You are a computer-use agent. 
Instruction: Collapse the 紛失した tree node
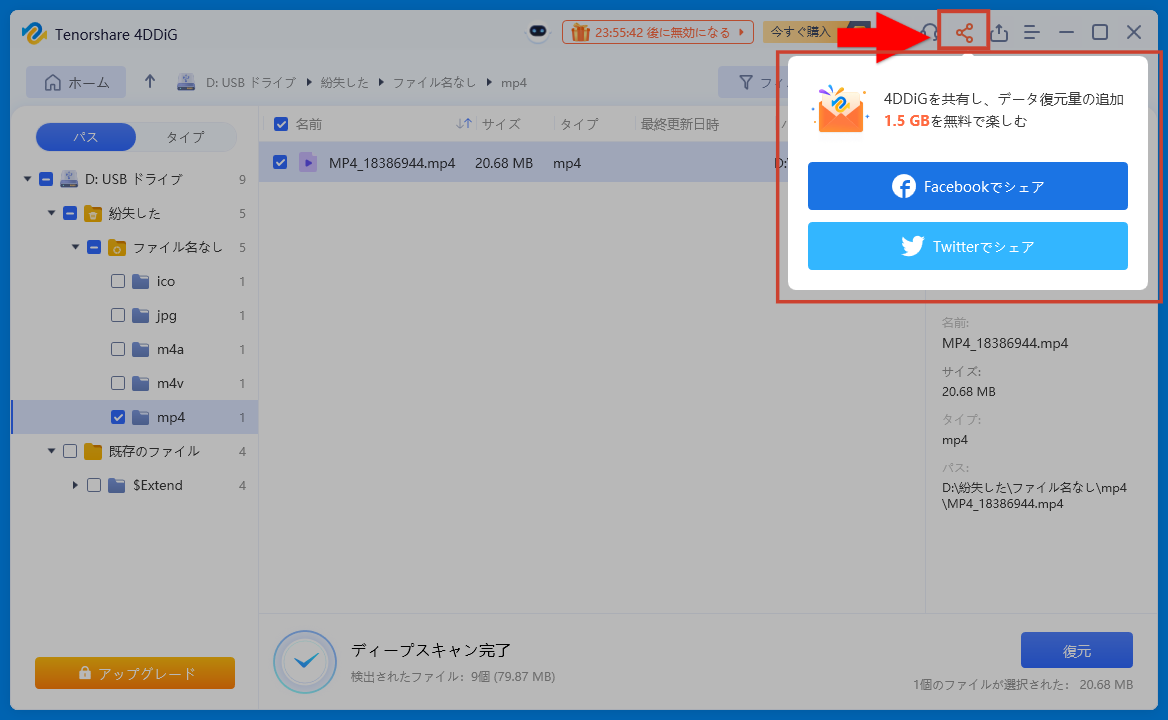[51, 213]
